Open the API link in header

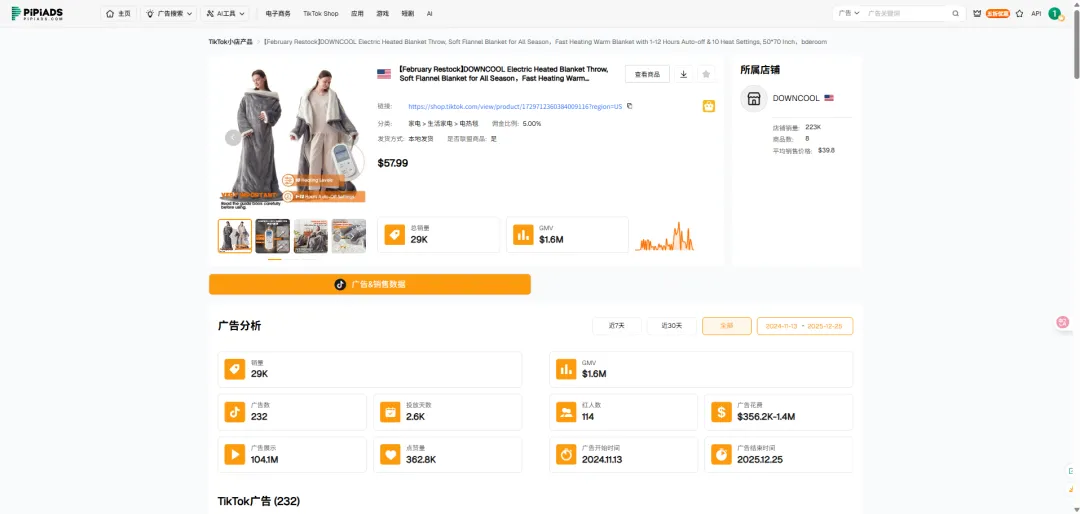point(1036,13)
